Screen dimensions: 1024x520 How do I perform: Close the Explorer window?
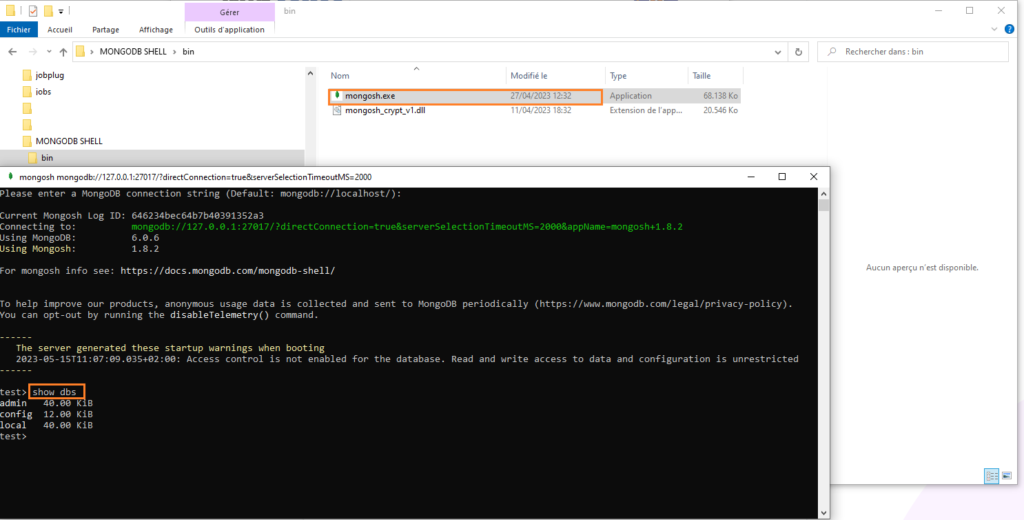tap(1001, 10)
